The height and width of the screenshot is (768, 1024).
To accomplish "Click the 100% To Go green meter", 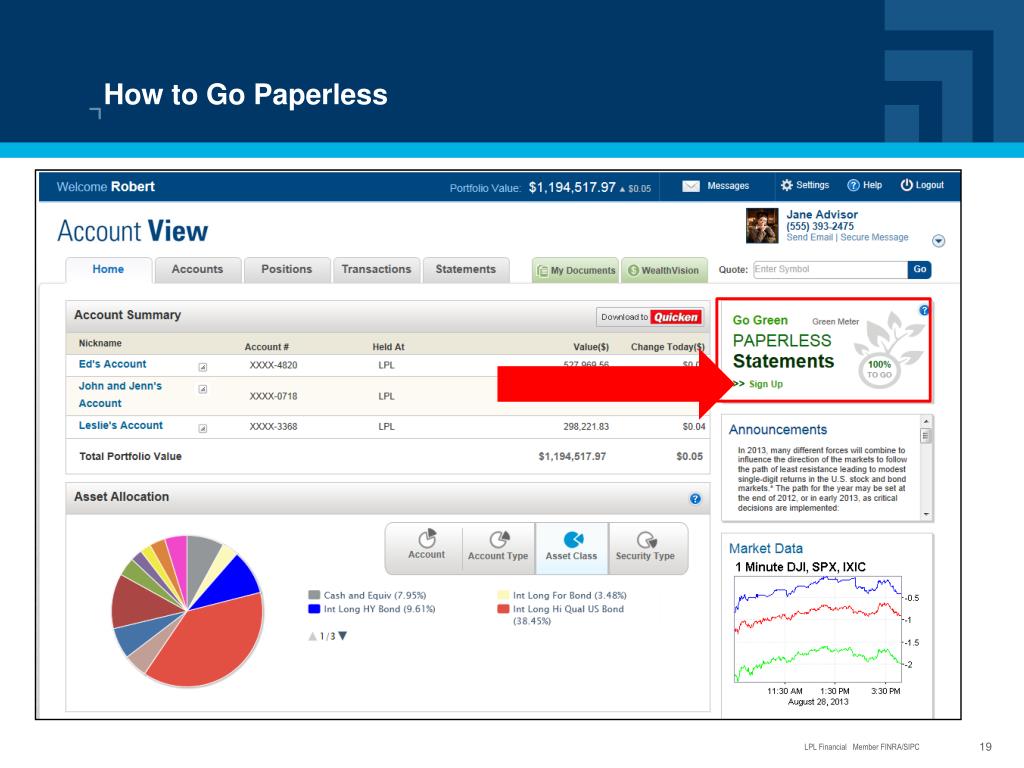I will (879, 370).
